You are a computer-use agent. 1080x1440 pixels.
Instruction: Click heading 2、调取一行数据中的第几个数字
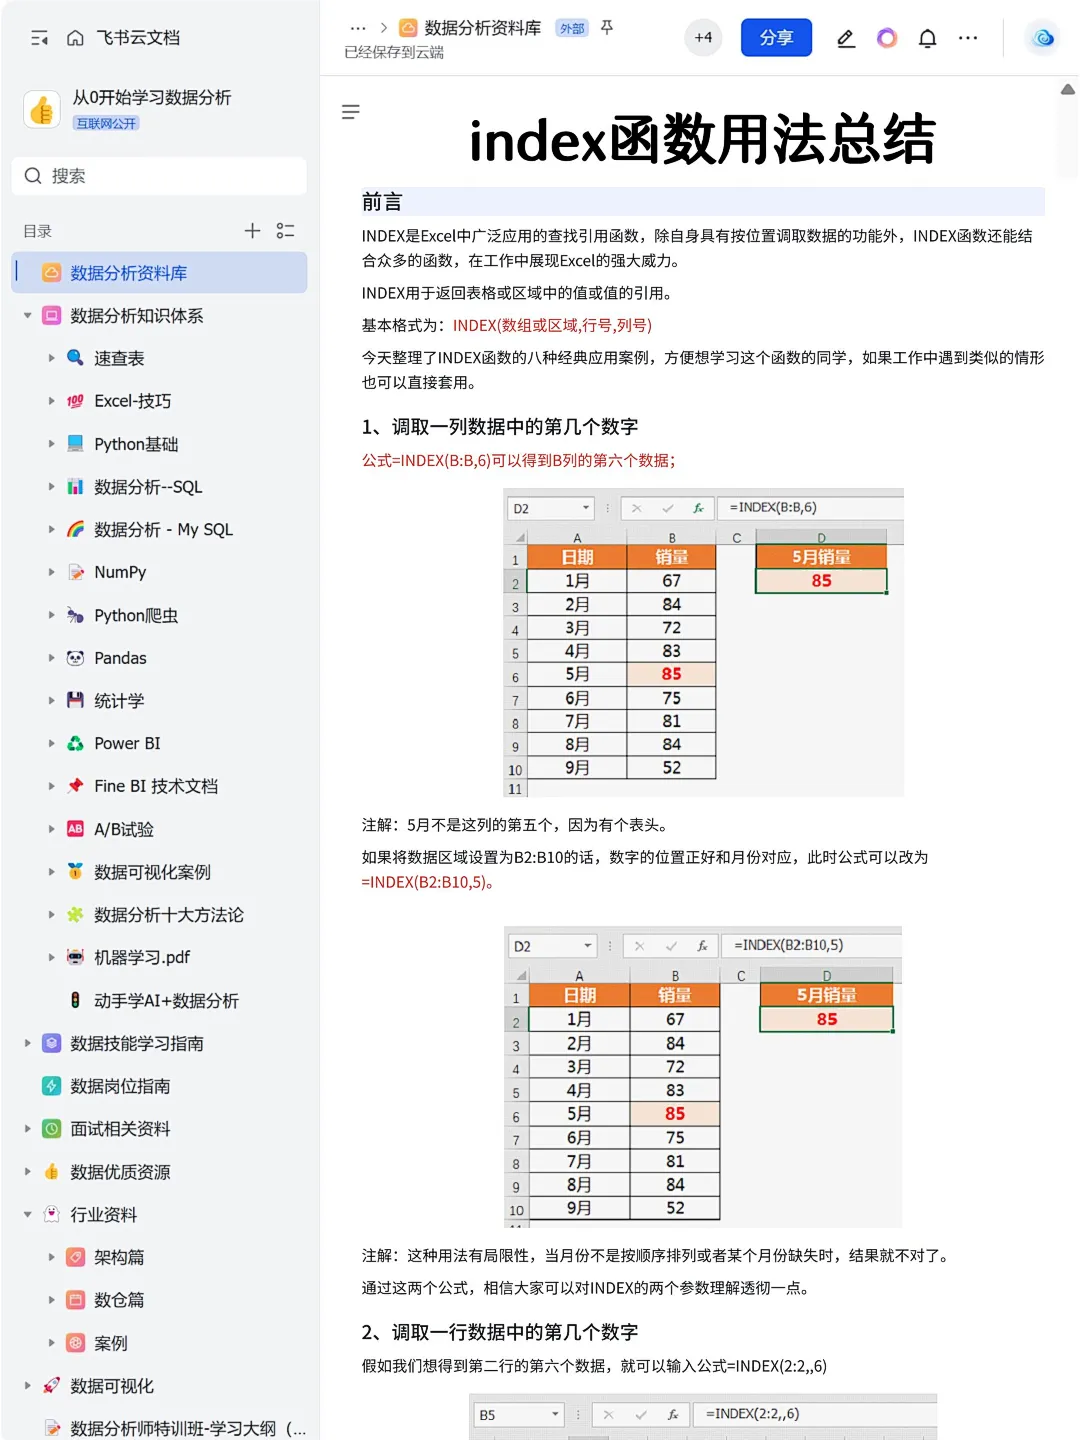[x=500, y=1333]
